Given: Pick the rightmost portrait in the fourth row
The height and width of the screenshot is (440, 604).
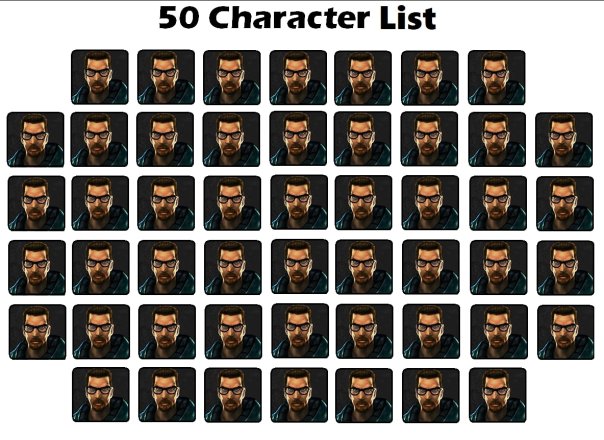Looking at the screenshot, I should click(565, 268).
